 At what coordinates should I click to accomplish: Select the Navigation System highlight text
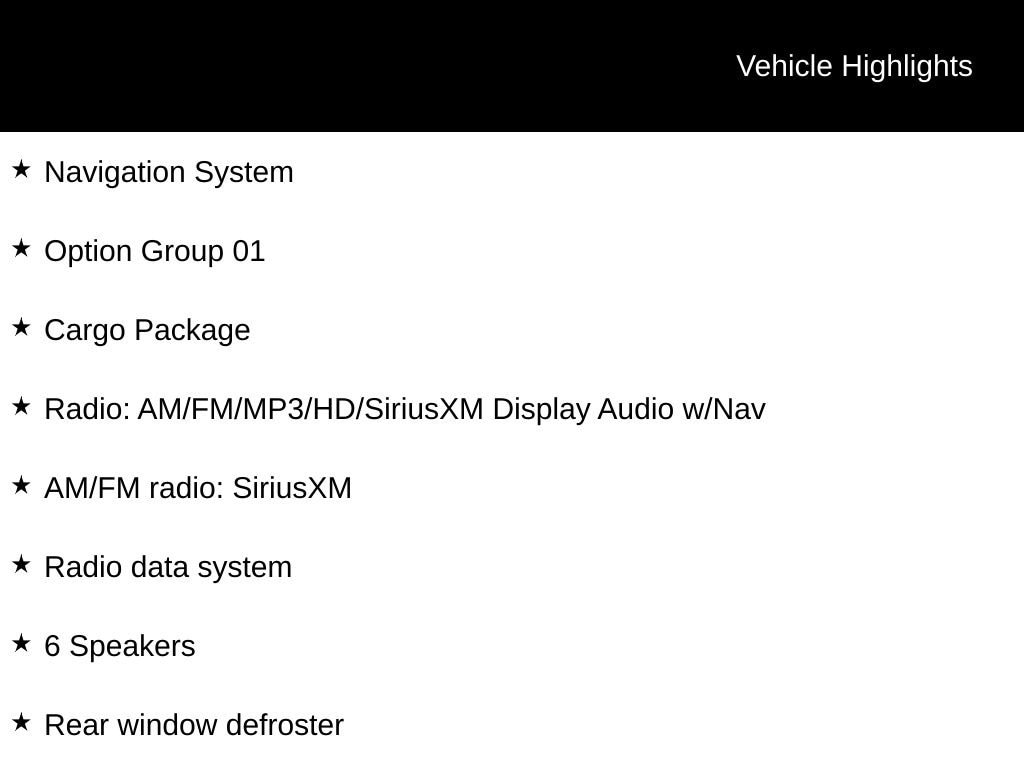pos(169,172)
